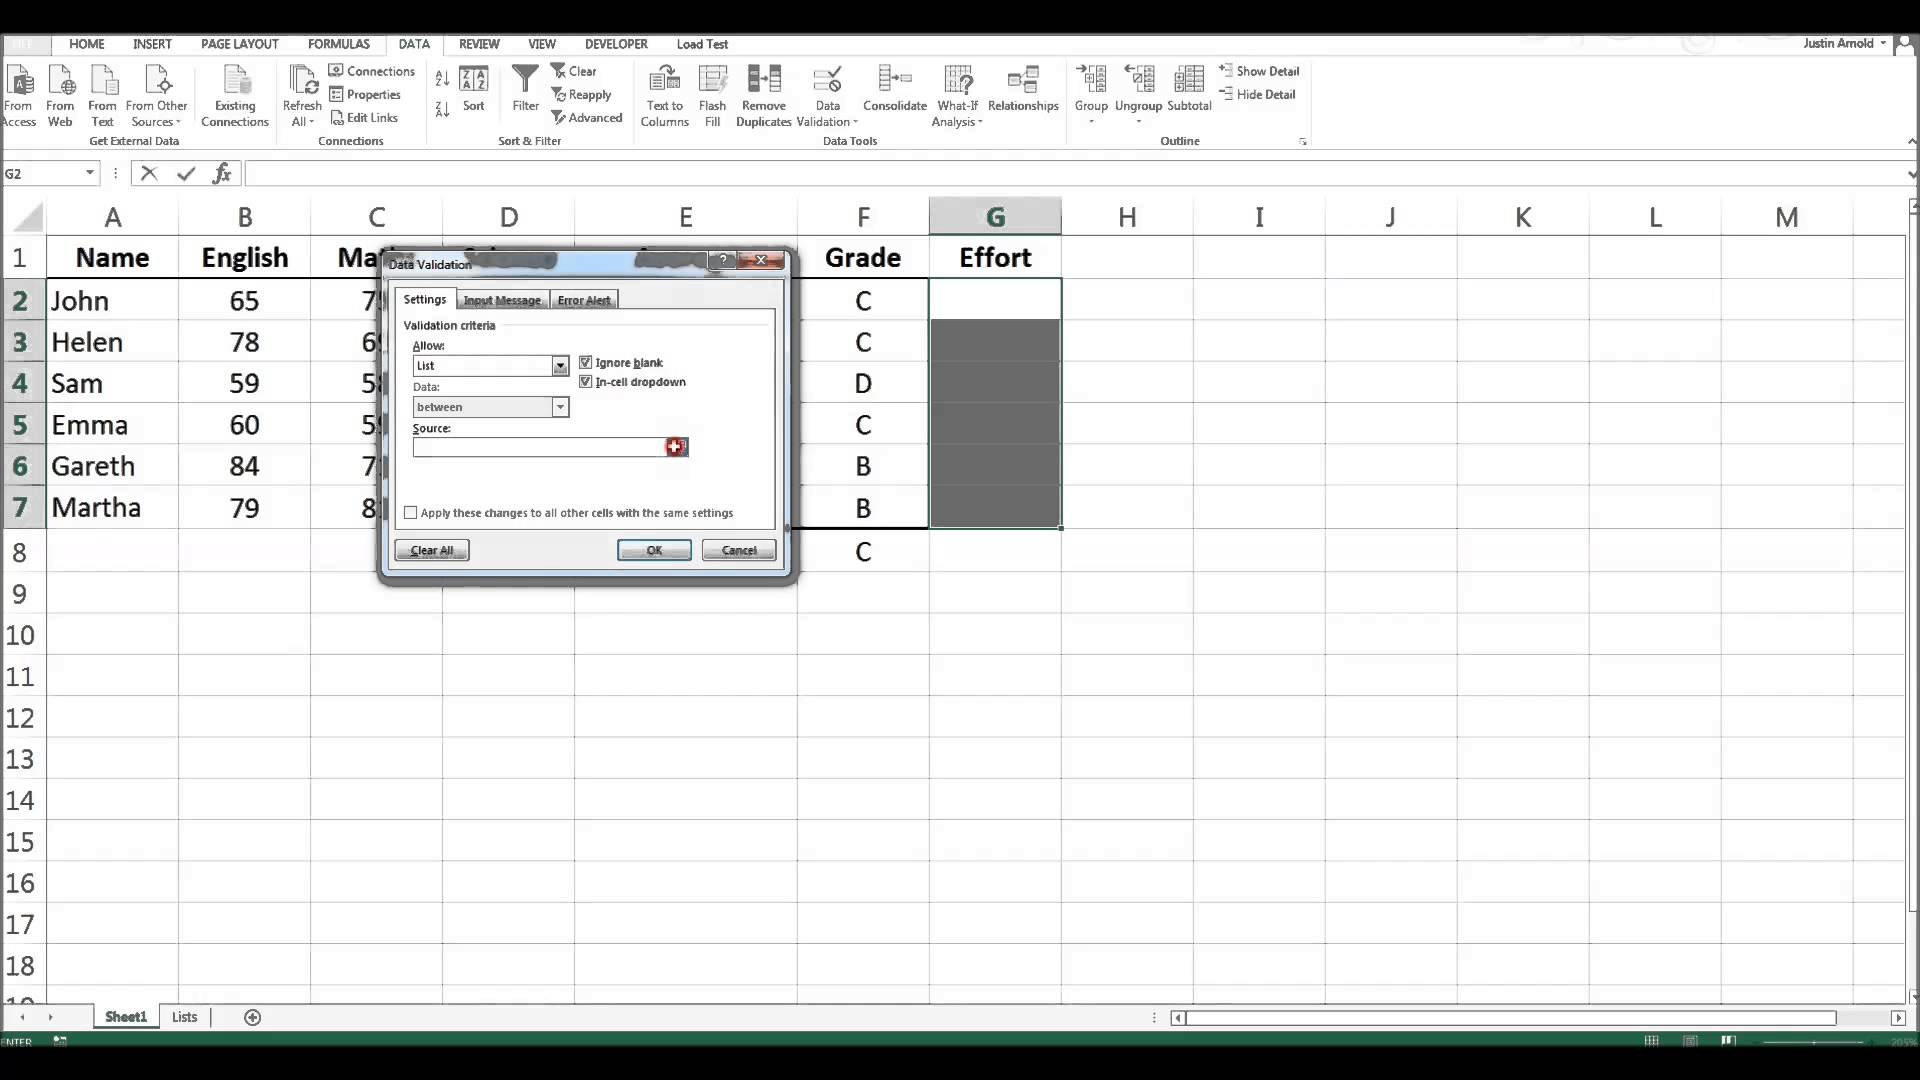The height and width of the screenshot is (1080, 1920).
Task: Expand the Name Box dropdown
Action: pyautogui.click(x=90, y=173)
